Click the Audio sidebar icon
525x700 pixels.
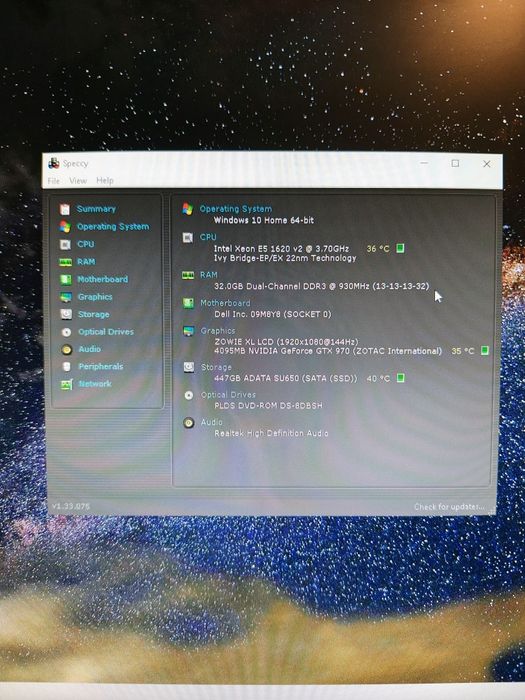67,350
